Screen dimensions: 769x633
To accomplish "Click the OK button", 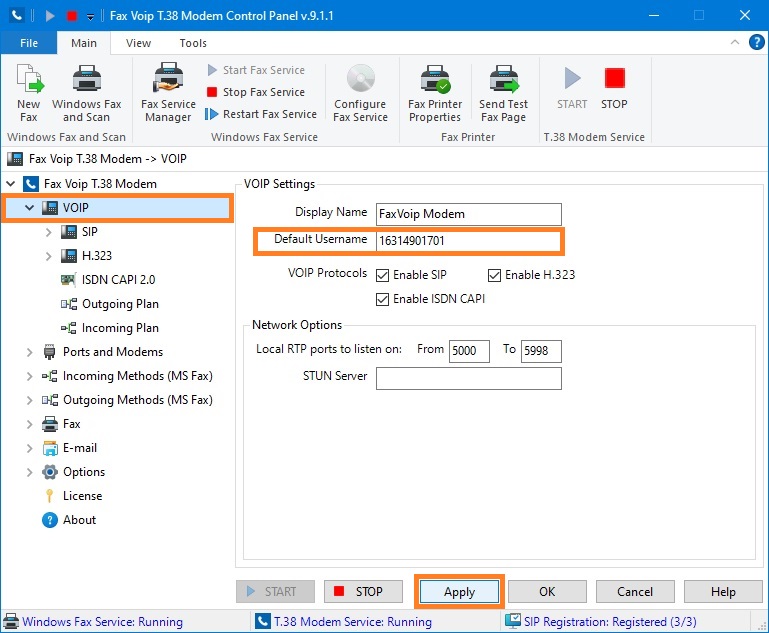I will pyautogui.click(x=547, y=592).
